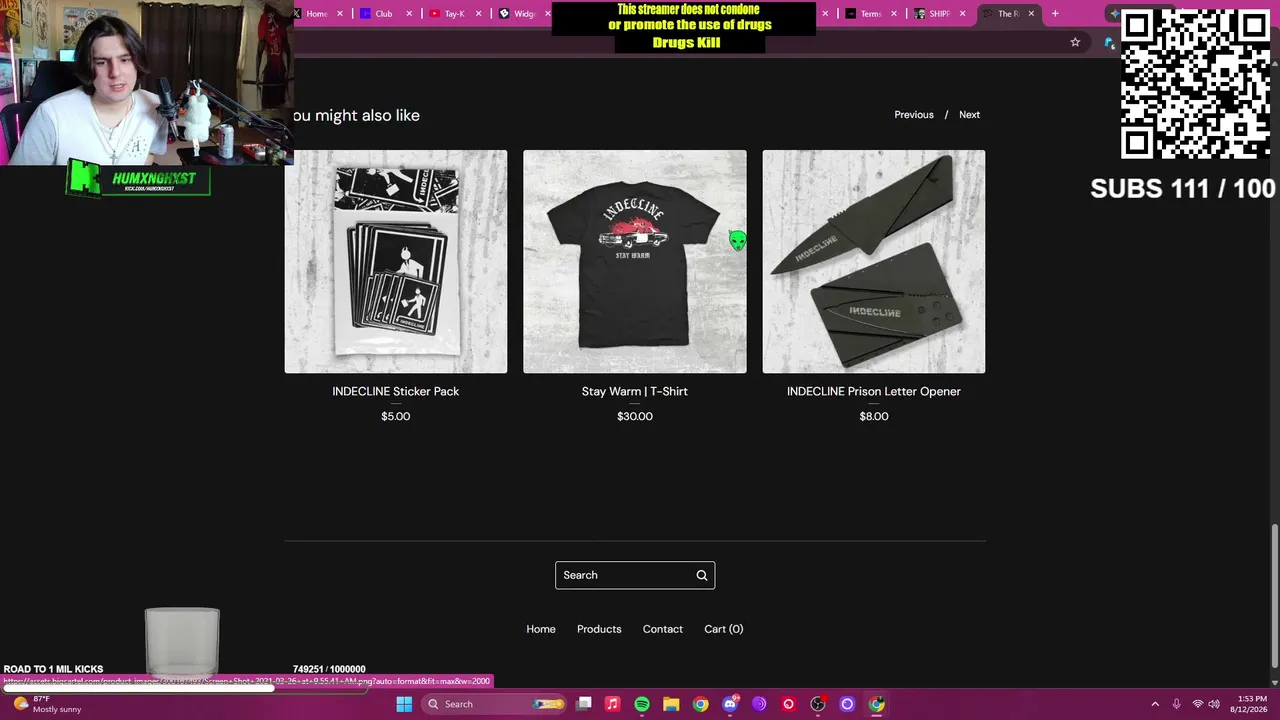
Task: Click the INDECLINE Prison Letter Opener title
Action: coord(874,391)
